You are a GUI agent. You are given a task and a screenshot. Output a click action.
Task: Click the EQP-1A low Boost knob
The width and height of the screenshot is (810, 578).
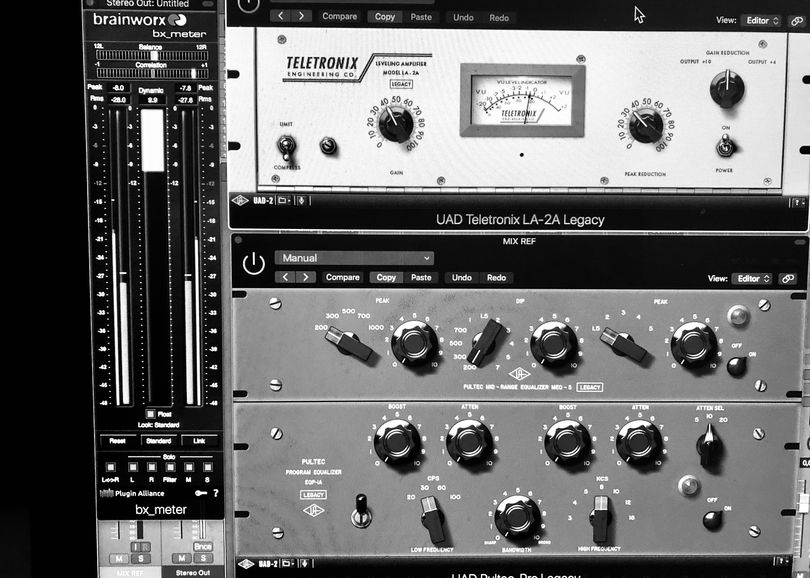pos(397,443)
